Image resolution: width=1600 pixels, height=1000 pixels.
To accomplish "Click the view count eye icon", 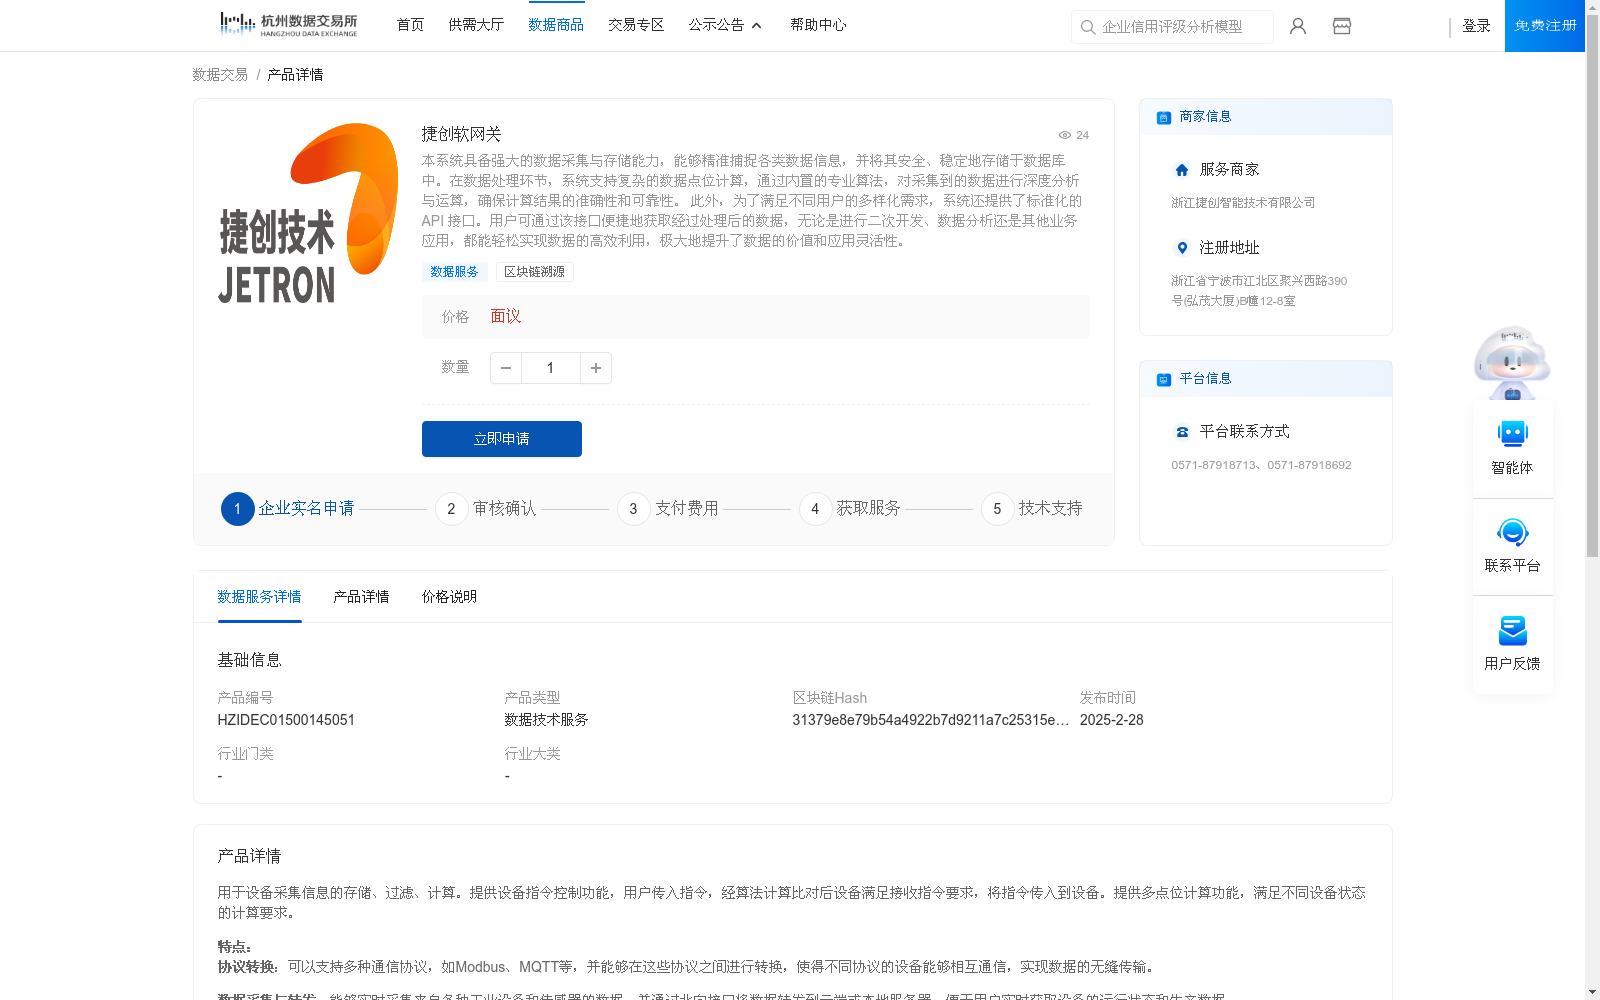I will [x=1065, y=135].
